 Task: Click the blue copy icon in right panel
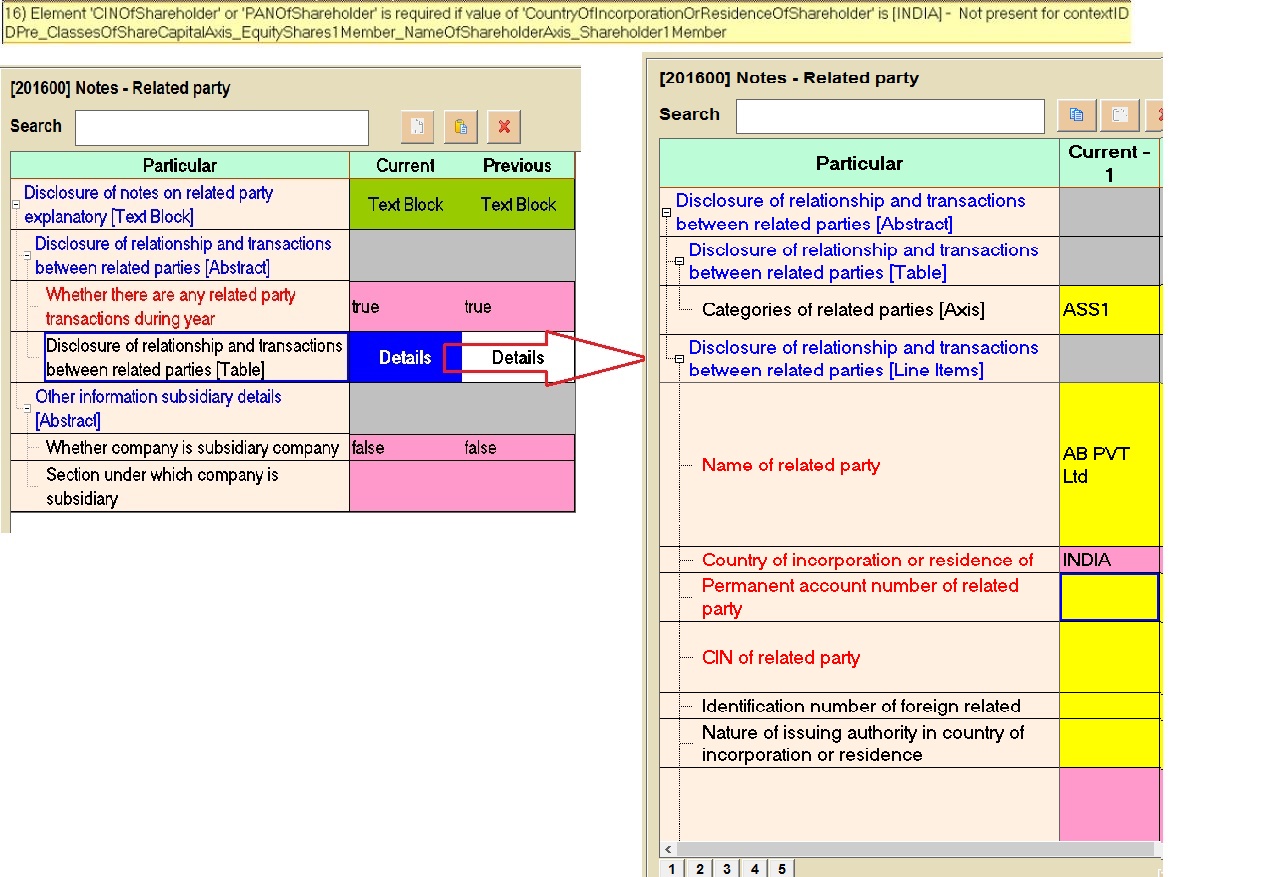coord(1077,115)
